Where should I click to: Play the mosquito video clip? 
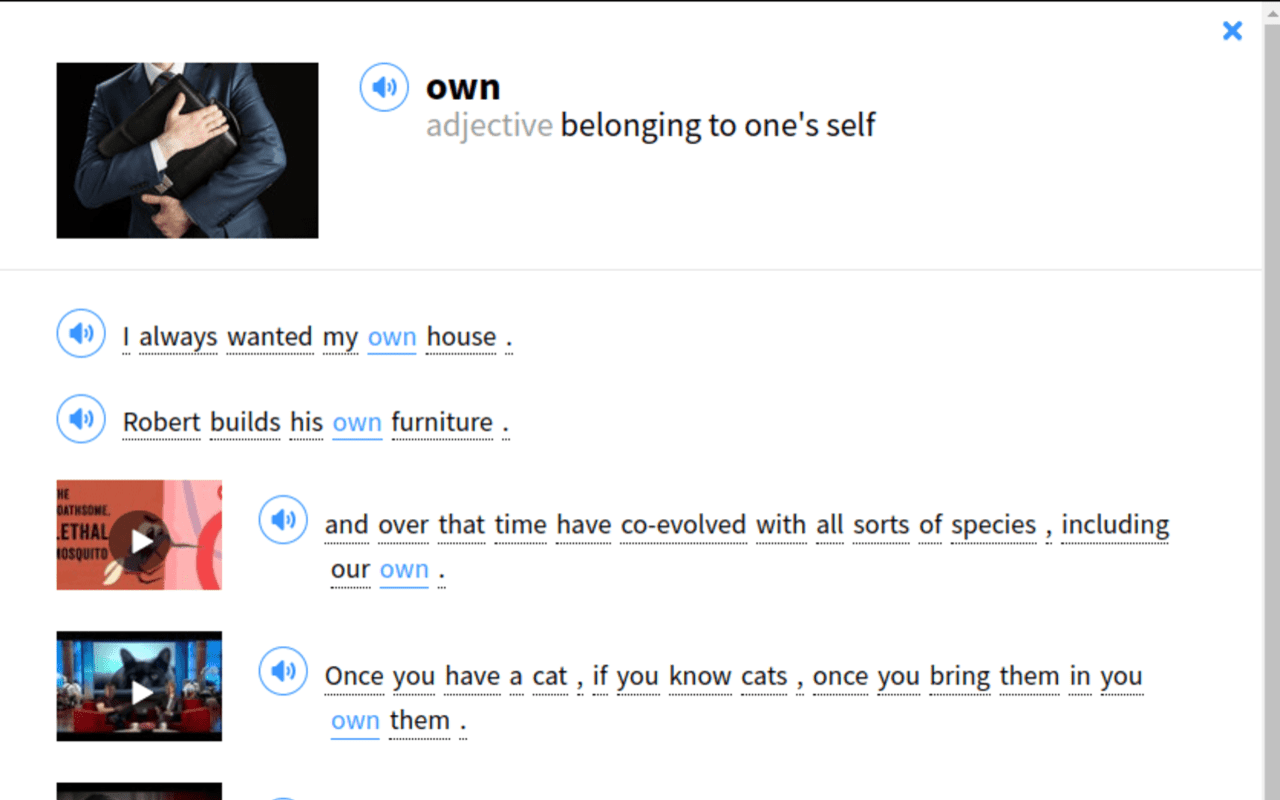tap(140, 536)
